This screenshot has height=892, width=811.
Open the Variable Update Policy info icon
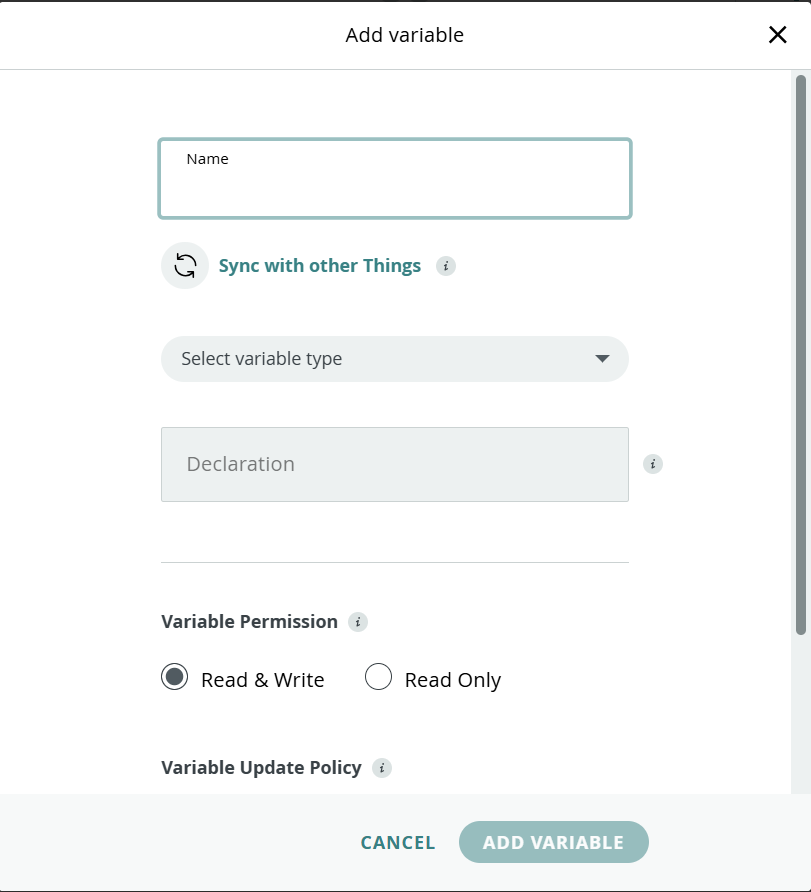pos(382,768)
